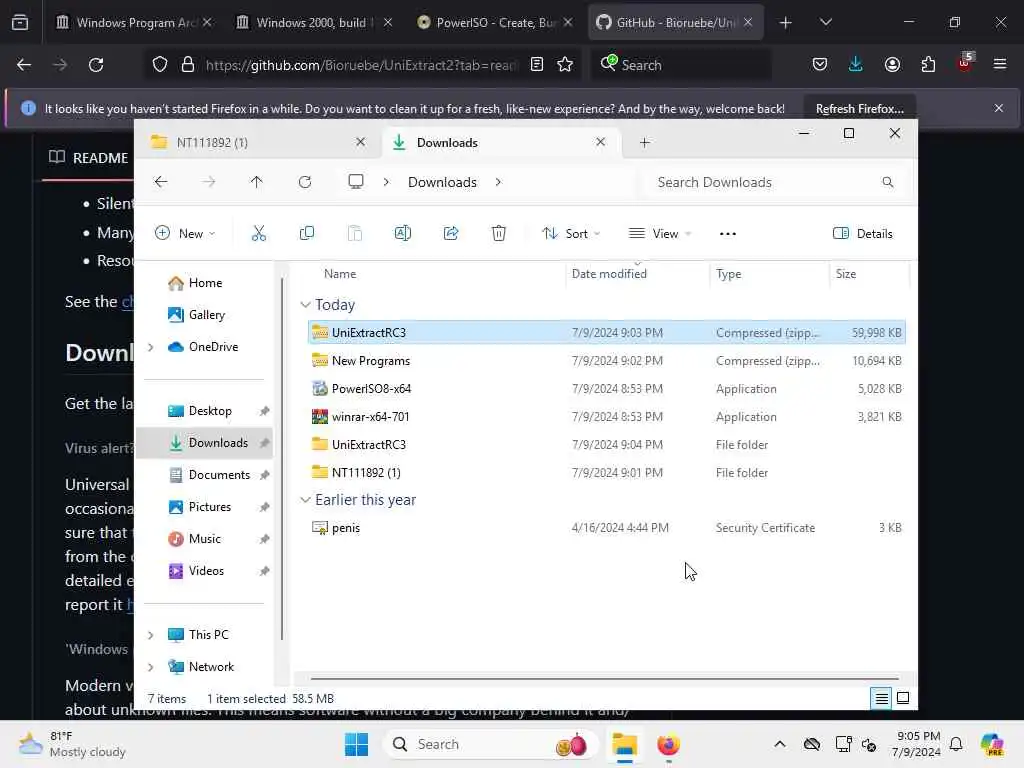Expand OneDrive in navigation pane
Image resolution: width=1024 pixels, height=768 pixels.
point(151,347)
